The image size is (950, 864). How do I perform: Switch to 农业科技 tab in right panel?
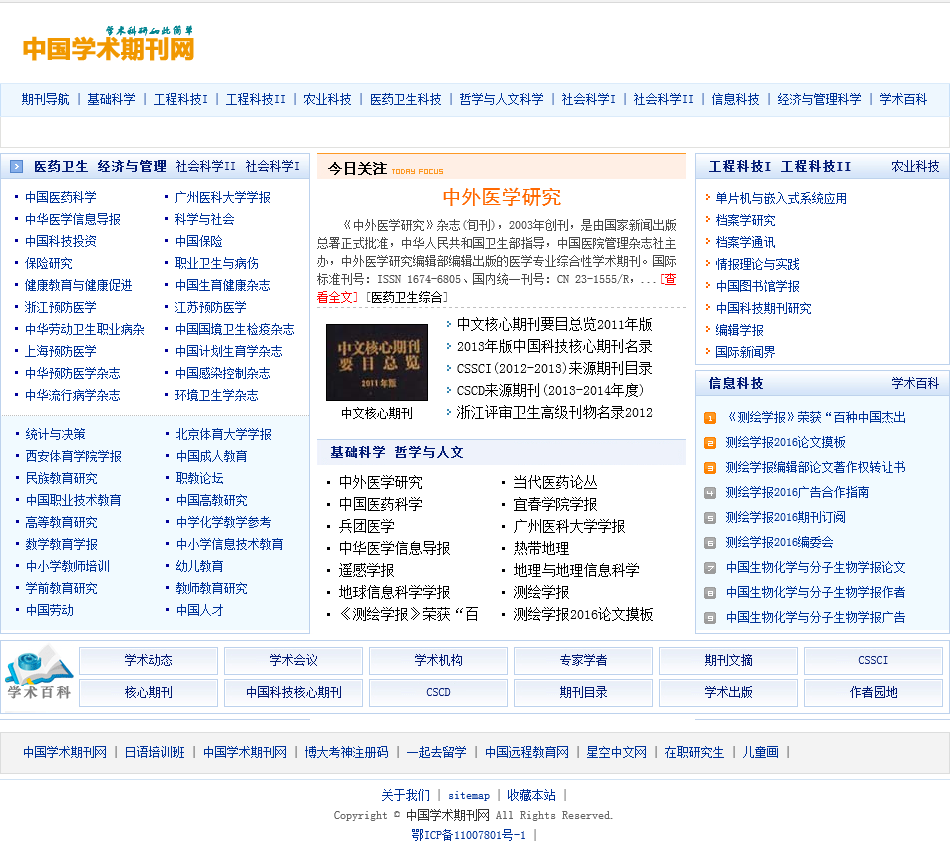click(915, 167)
